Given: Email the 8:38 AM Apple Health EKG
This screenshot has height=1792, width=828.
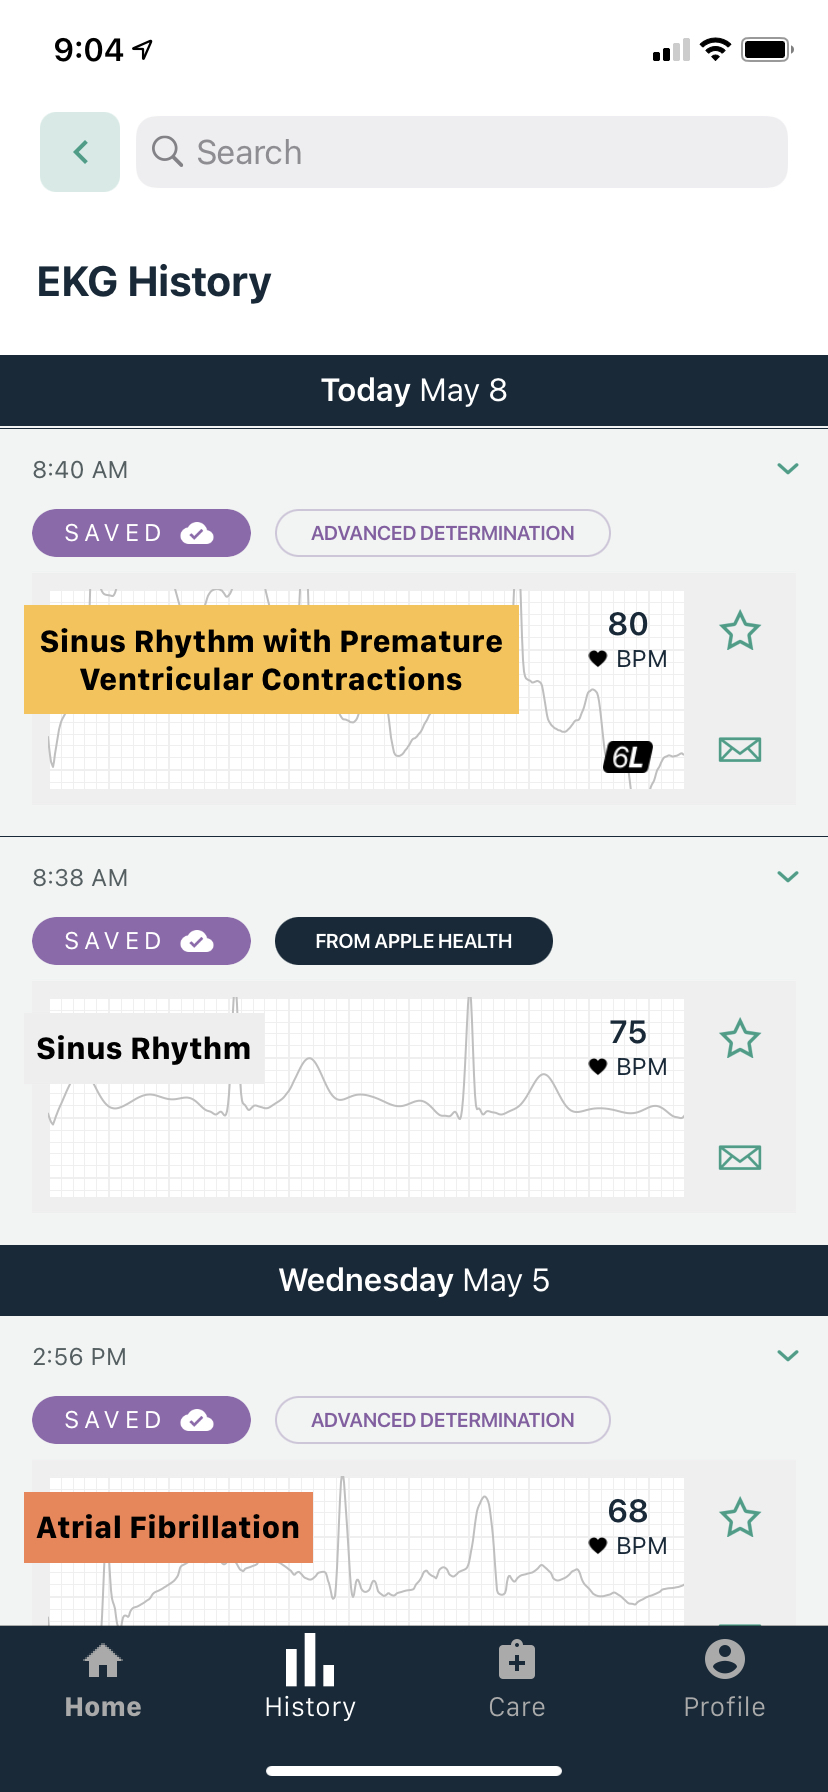Looking at the screenshot, I should (x=739, y=1157).
